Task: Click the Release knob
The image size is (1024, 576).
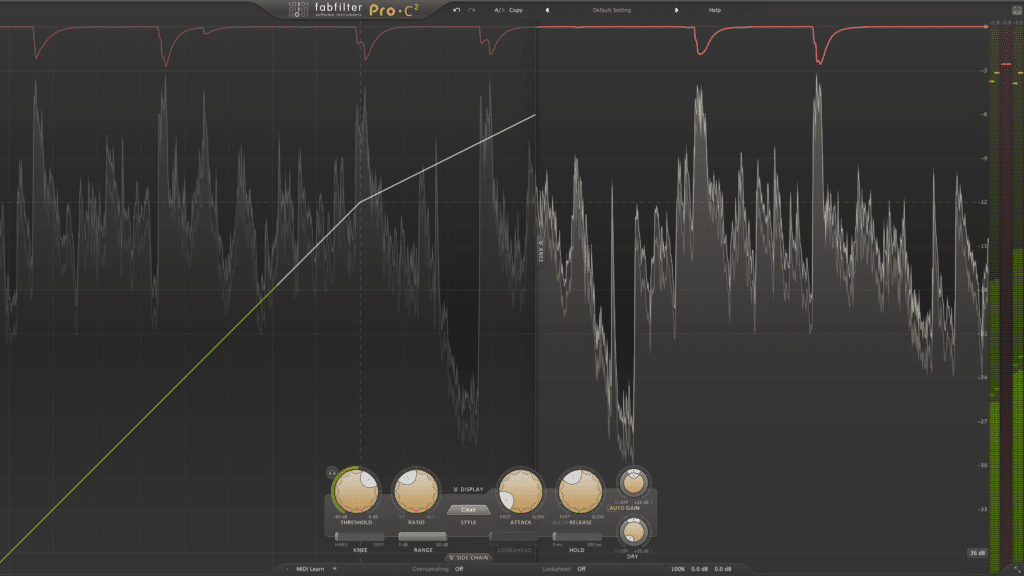Action: (579, 491)
